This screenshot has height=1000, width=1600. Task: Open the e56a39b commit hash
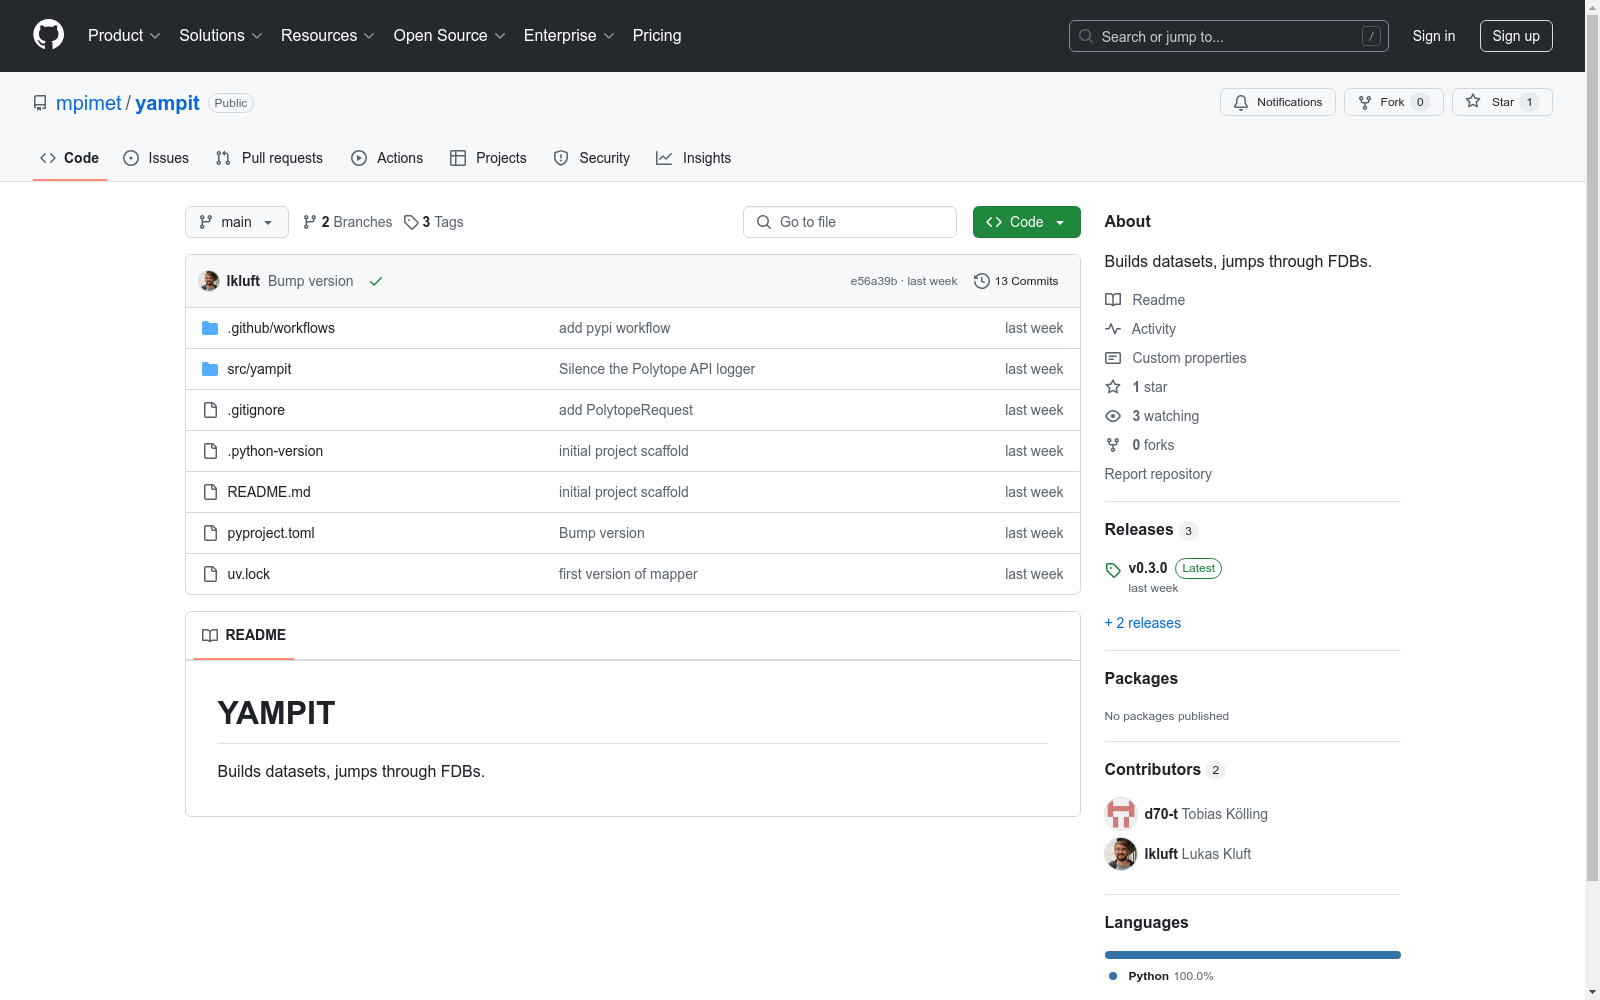click(874, 281)
